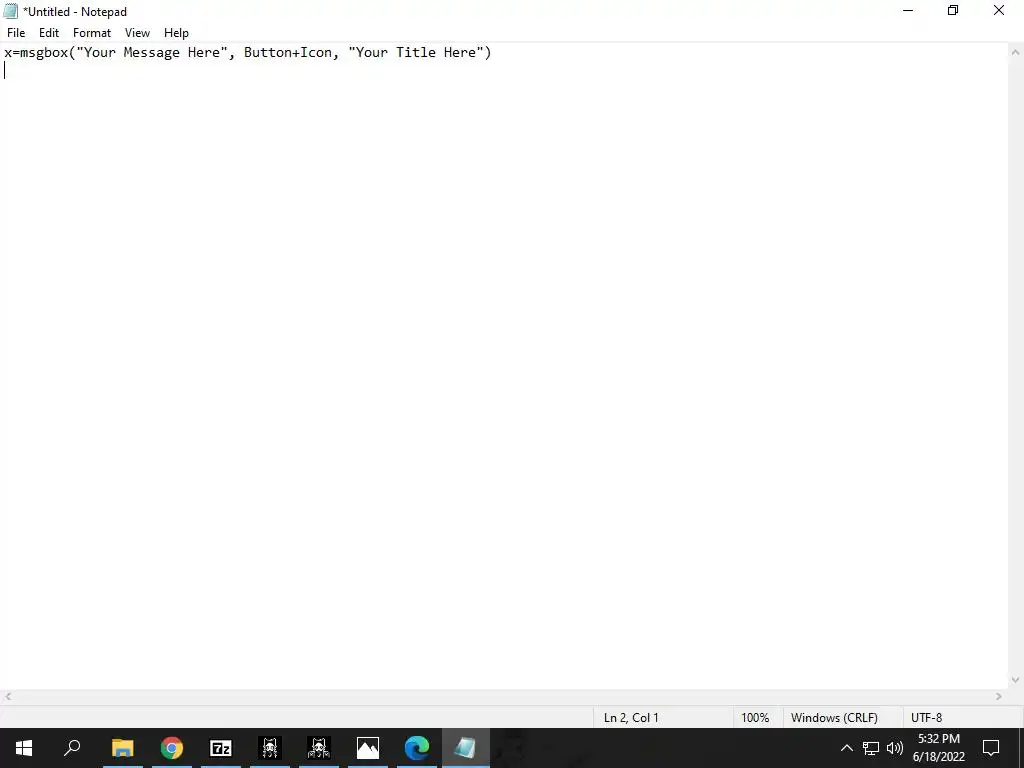Click the 100% zoom status entry
1024x768 pixels.
(758, 717)
